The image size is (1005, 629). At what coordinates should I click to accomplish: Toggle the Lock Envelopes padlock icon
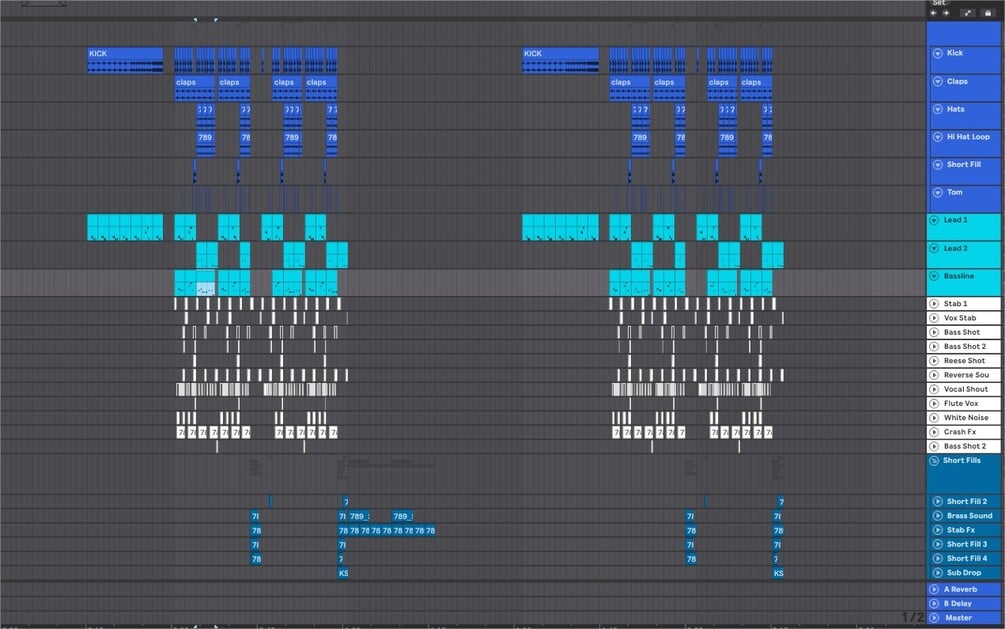click(988, 13)
